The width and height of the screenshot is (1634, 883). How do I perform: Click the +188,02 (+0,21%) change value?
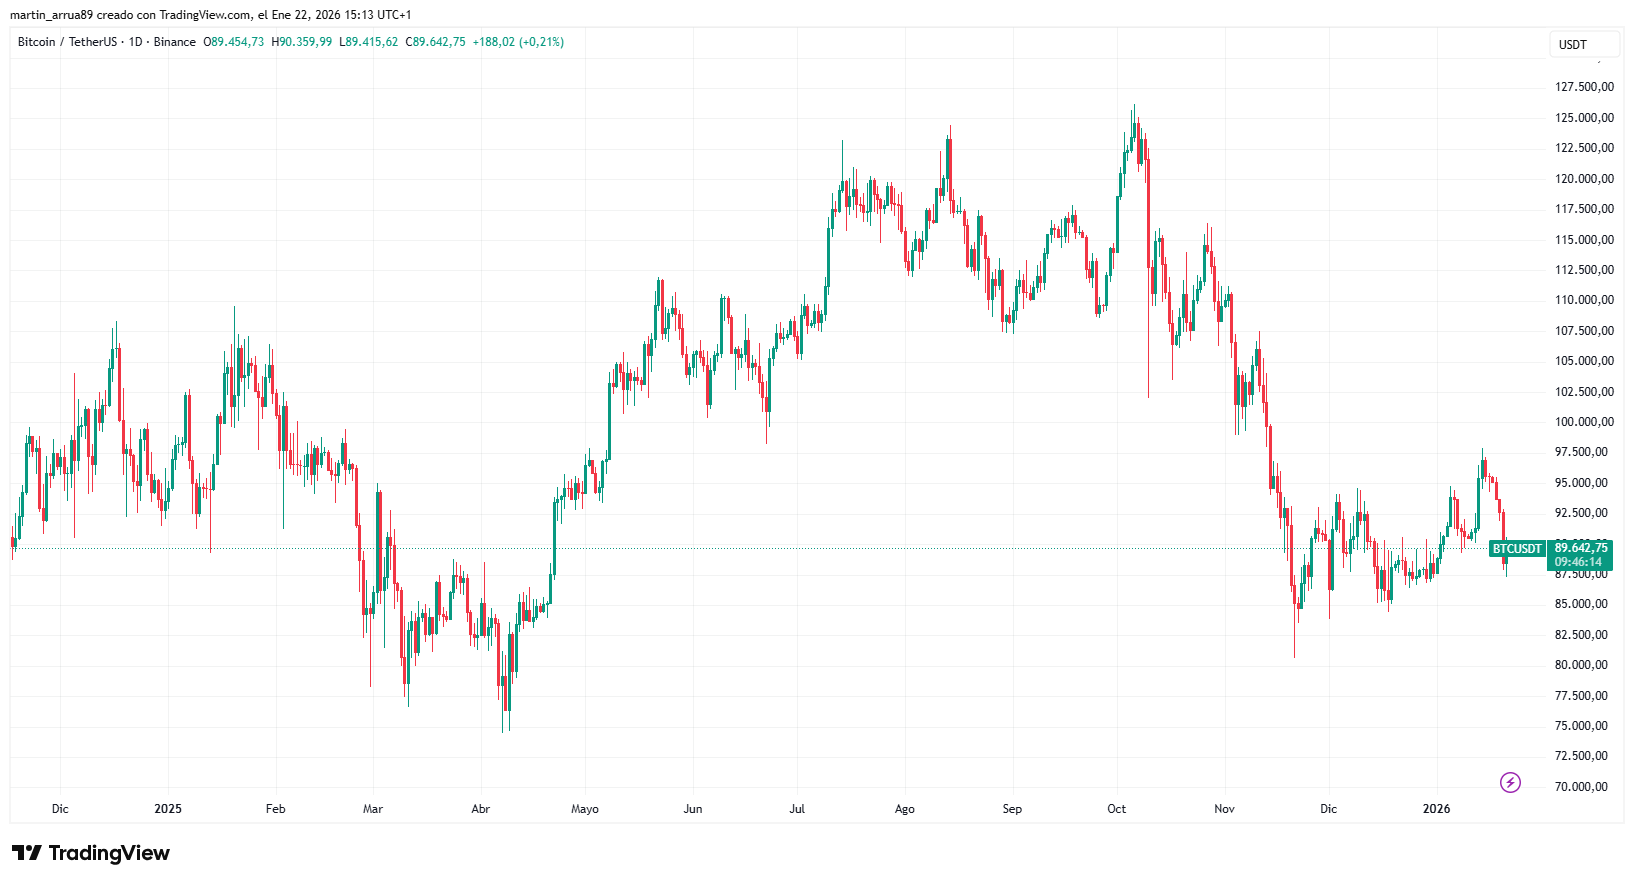pyautogui.click(x=518, y=42)
